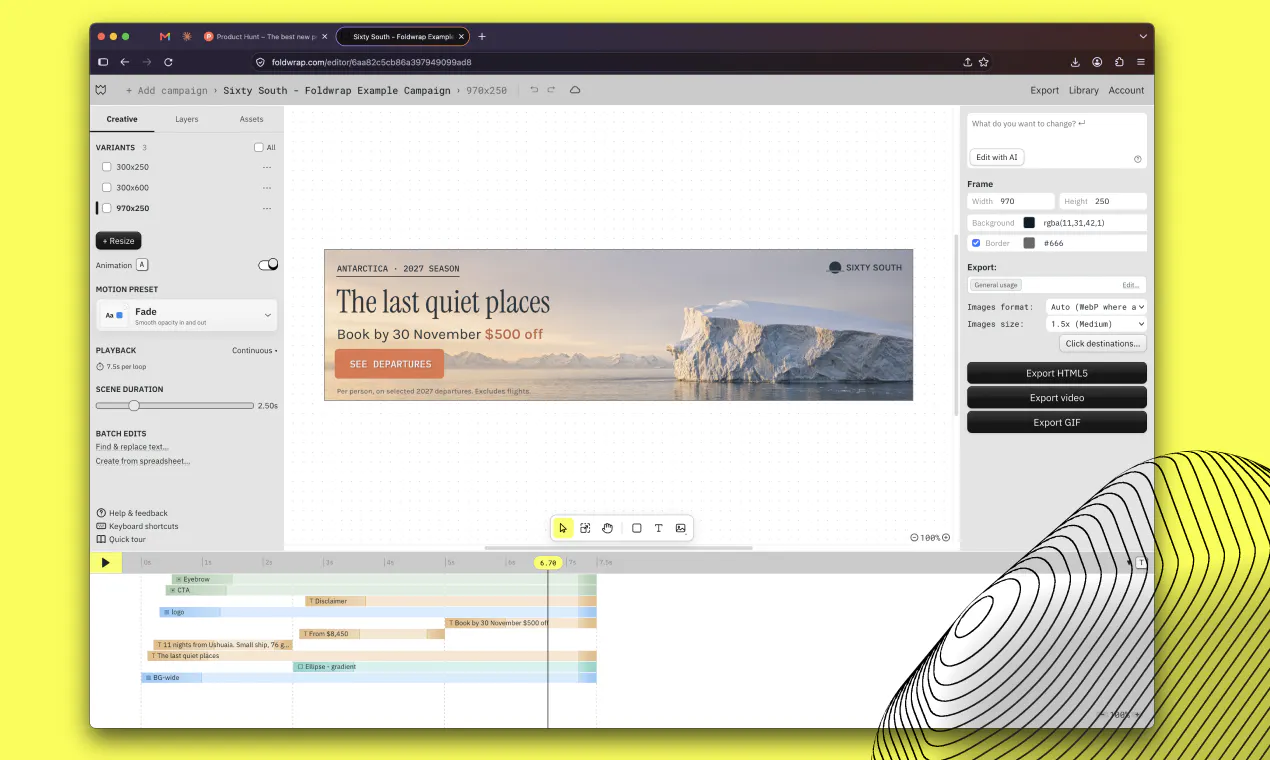
Task: Open options menu for 300x600 variant
Action: pos(267,187)
